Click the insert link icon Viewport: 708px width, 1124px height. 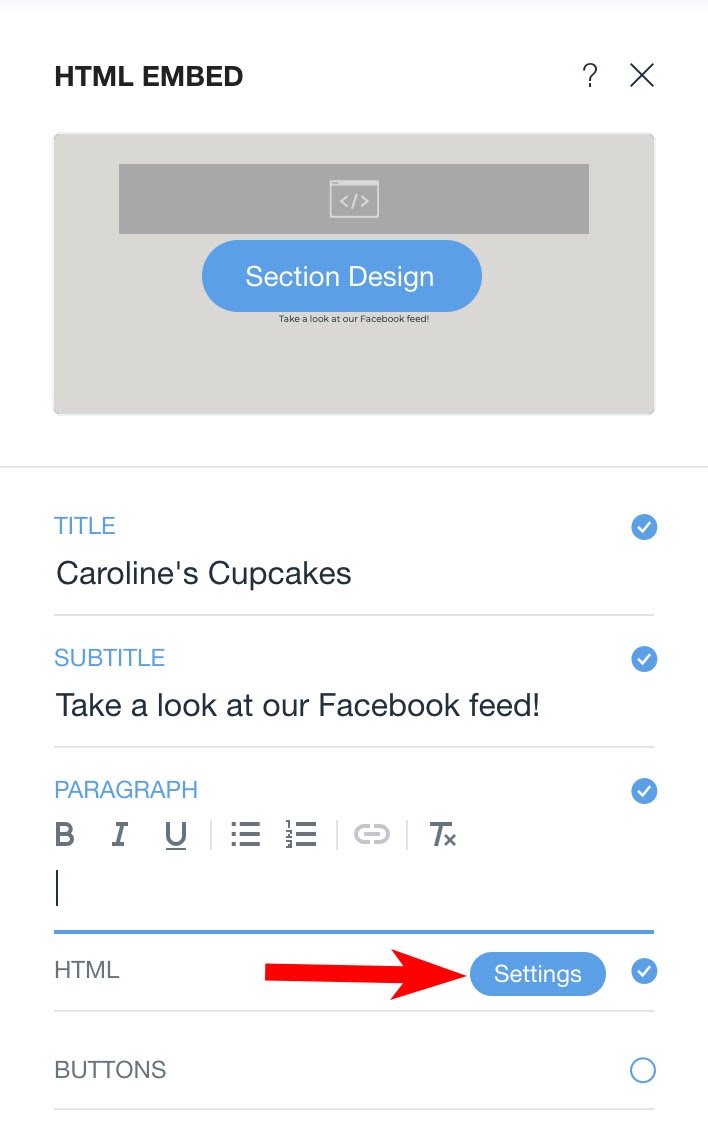[x=372, y=834]
